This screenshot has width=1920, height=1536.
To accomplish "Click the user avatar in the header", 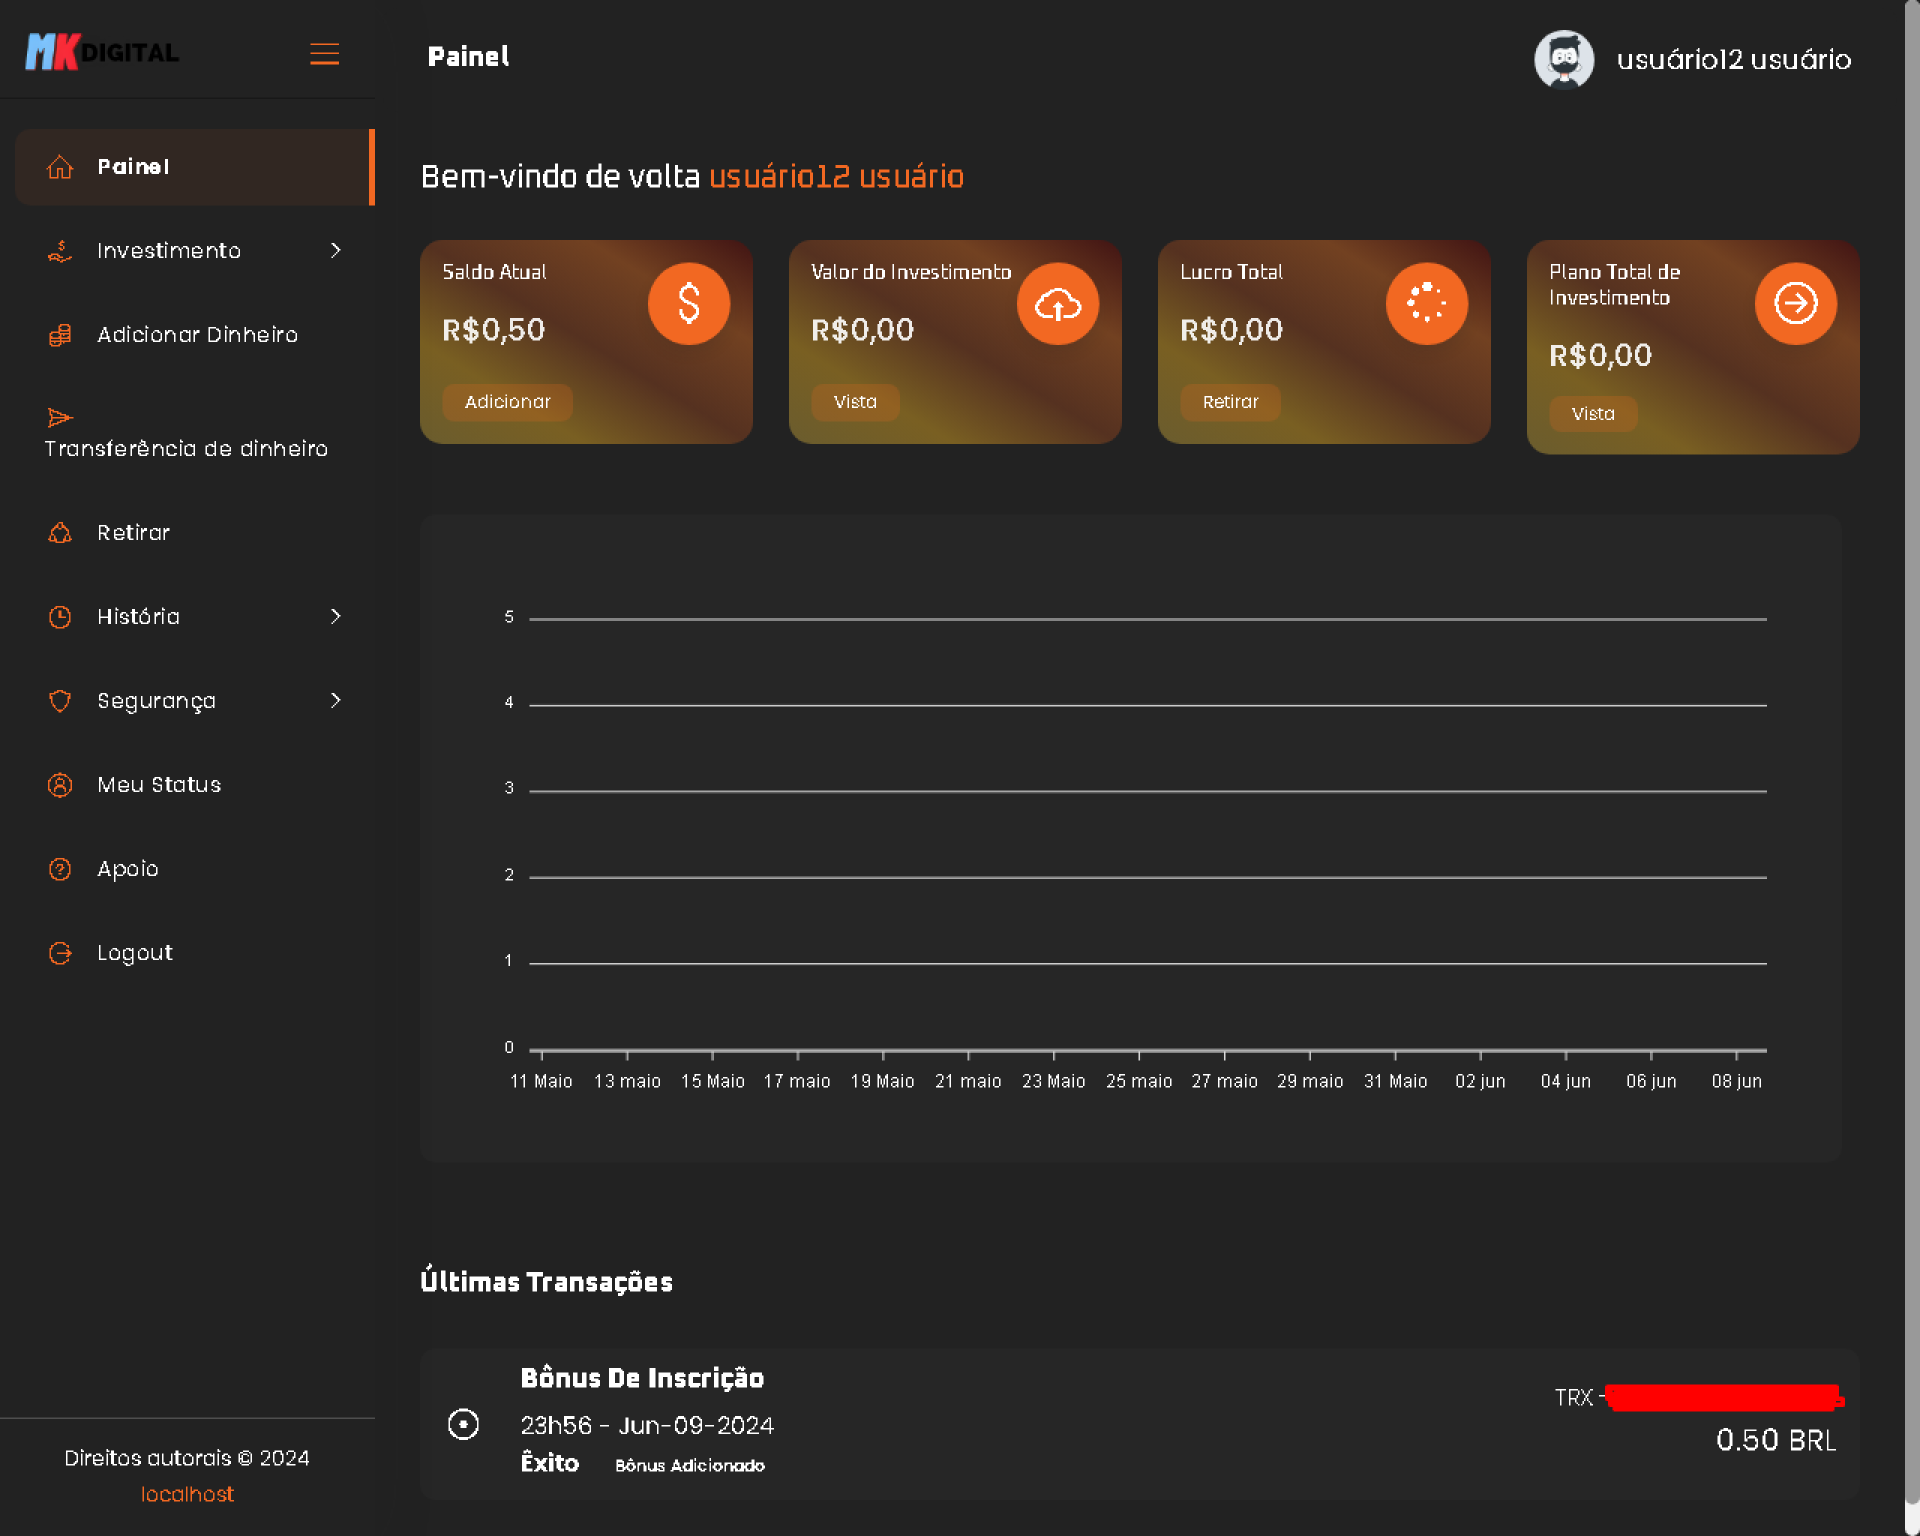I will pyautogui.click(x=1564, y=59).
